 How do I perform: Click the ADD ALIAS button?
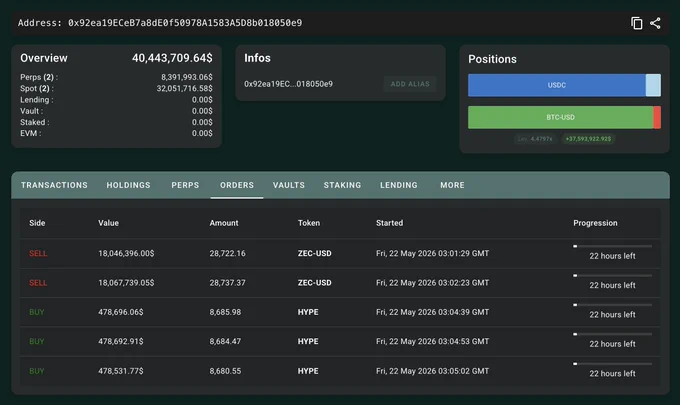pos(410,84)
